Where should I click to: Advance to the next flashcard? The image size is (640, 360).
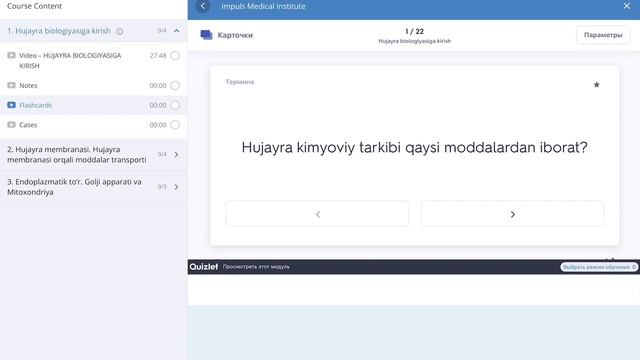coord(512,213)
